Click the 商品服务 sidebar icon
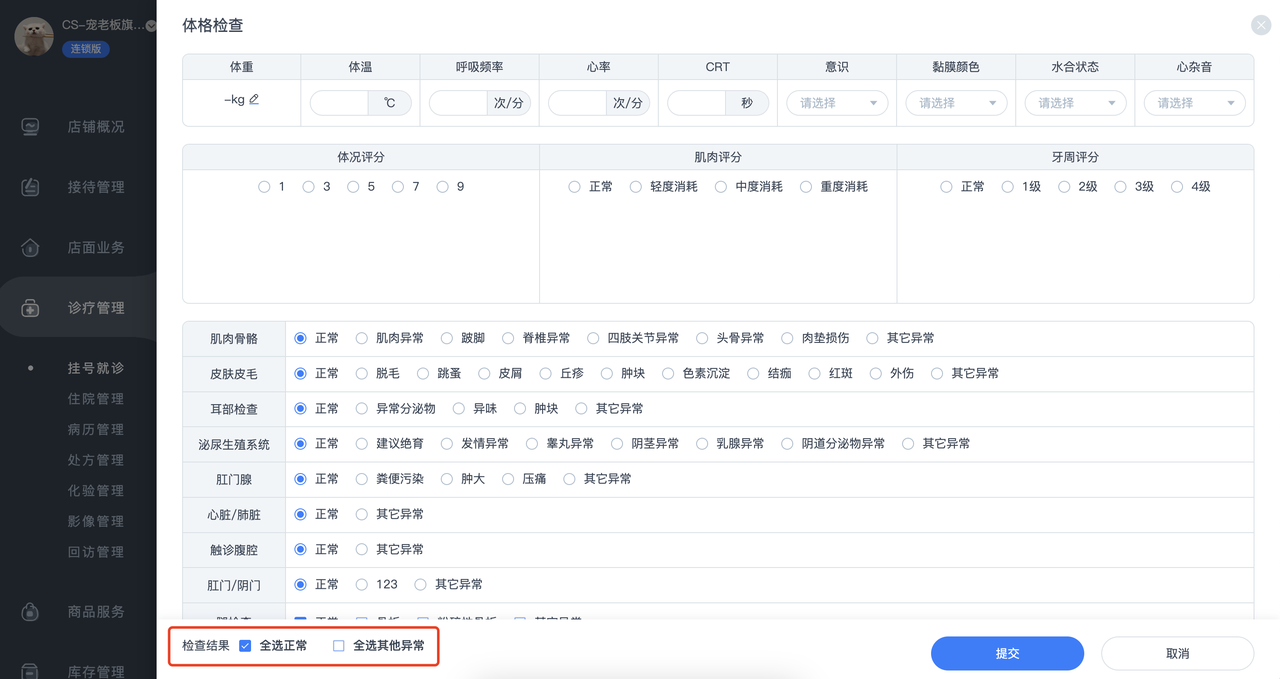 pyautogui.click(x=31, y=611)
